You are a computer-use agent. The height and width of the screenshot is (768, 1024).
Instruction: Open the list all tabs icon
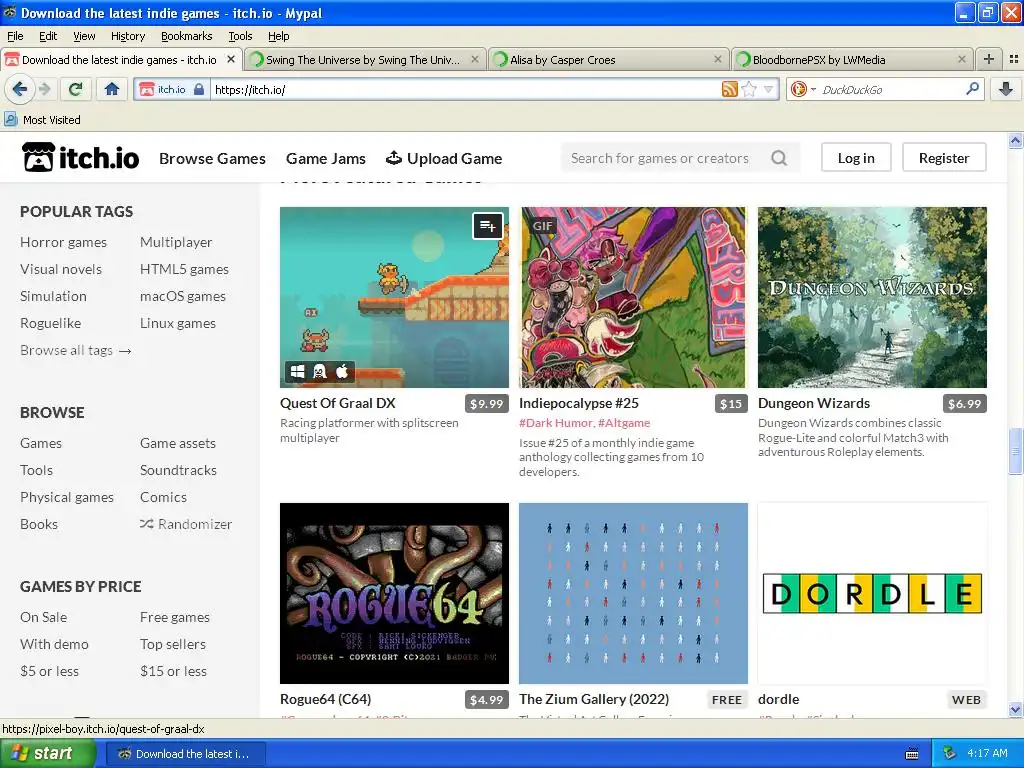(1014, 59)
